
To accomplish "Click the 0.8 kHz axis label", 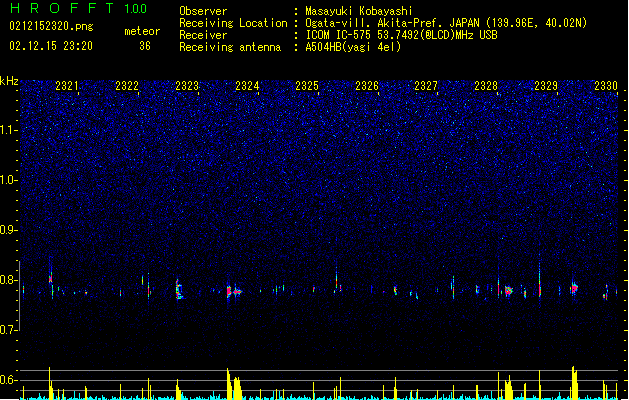I will tap(9, 280).
